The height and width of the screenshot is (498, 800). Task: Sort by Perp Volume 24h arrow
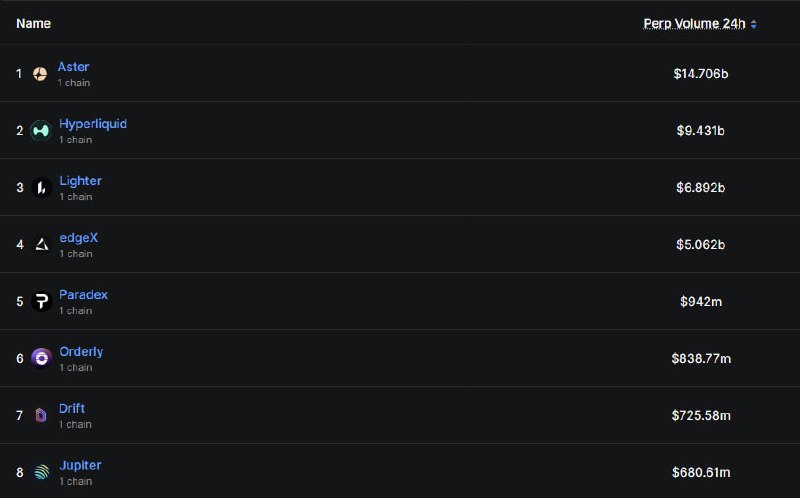[x=754, y=24]
